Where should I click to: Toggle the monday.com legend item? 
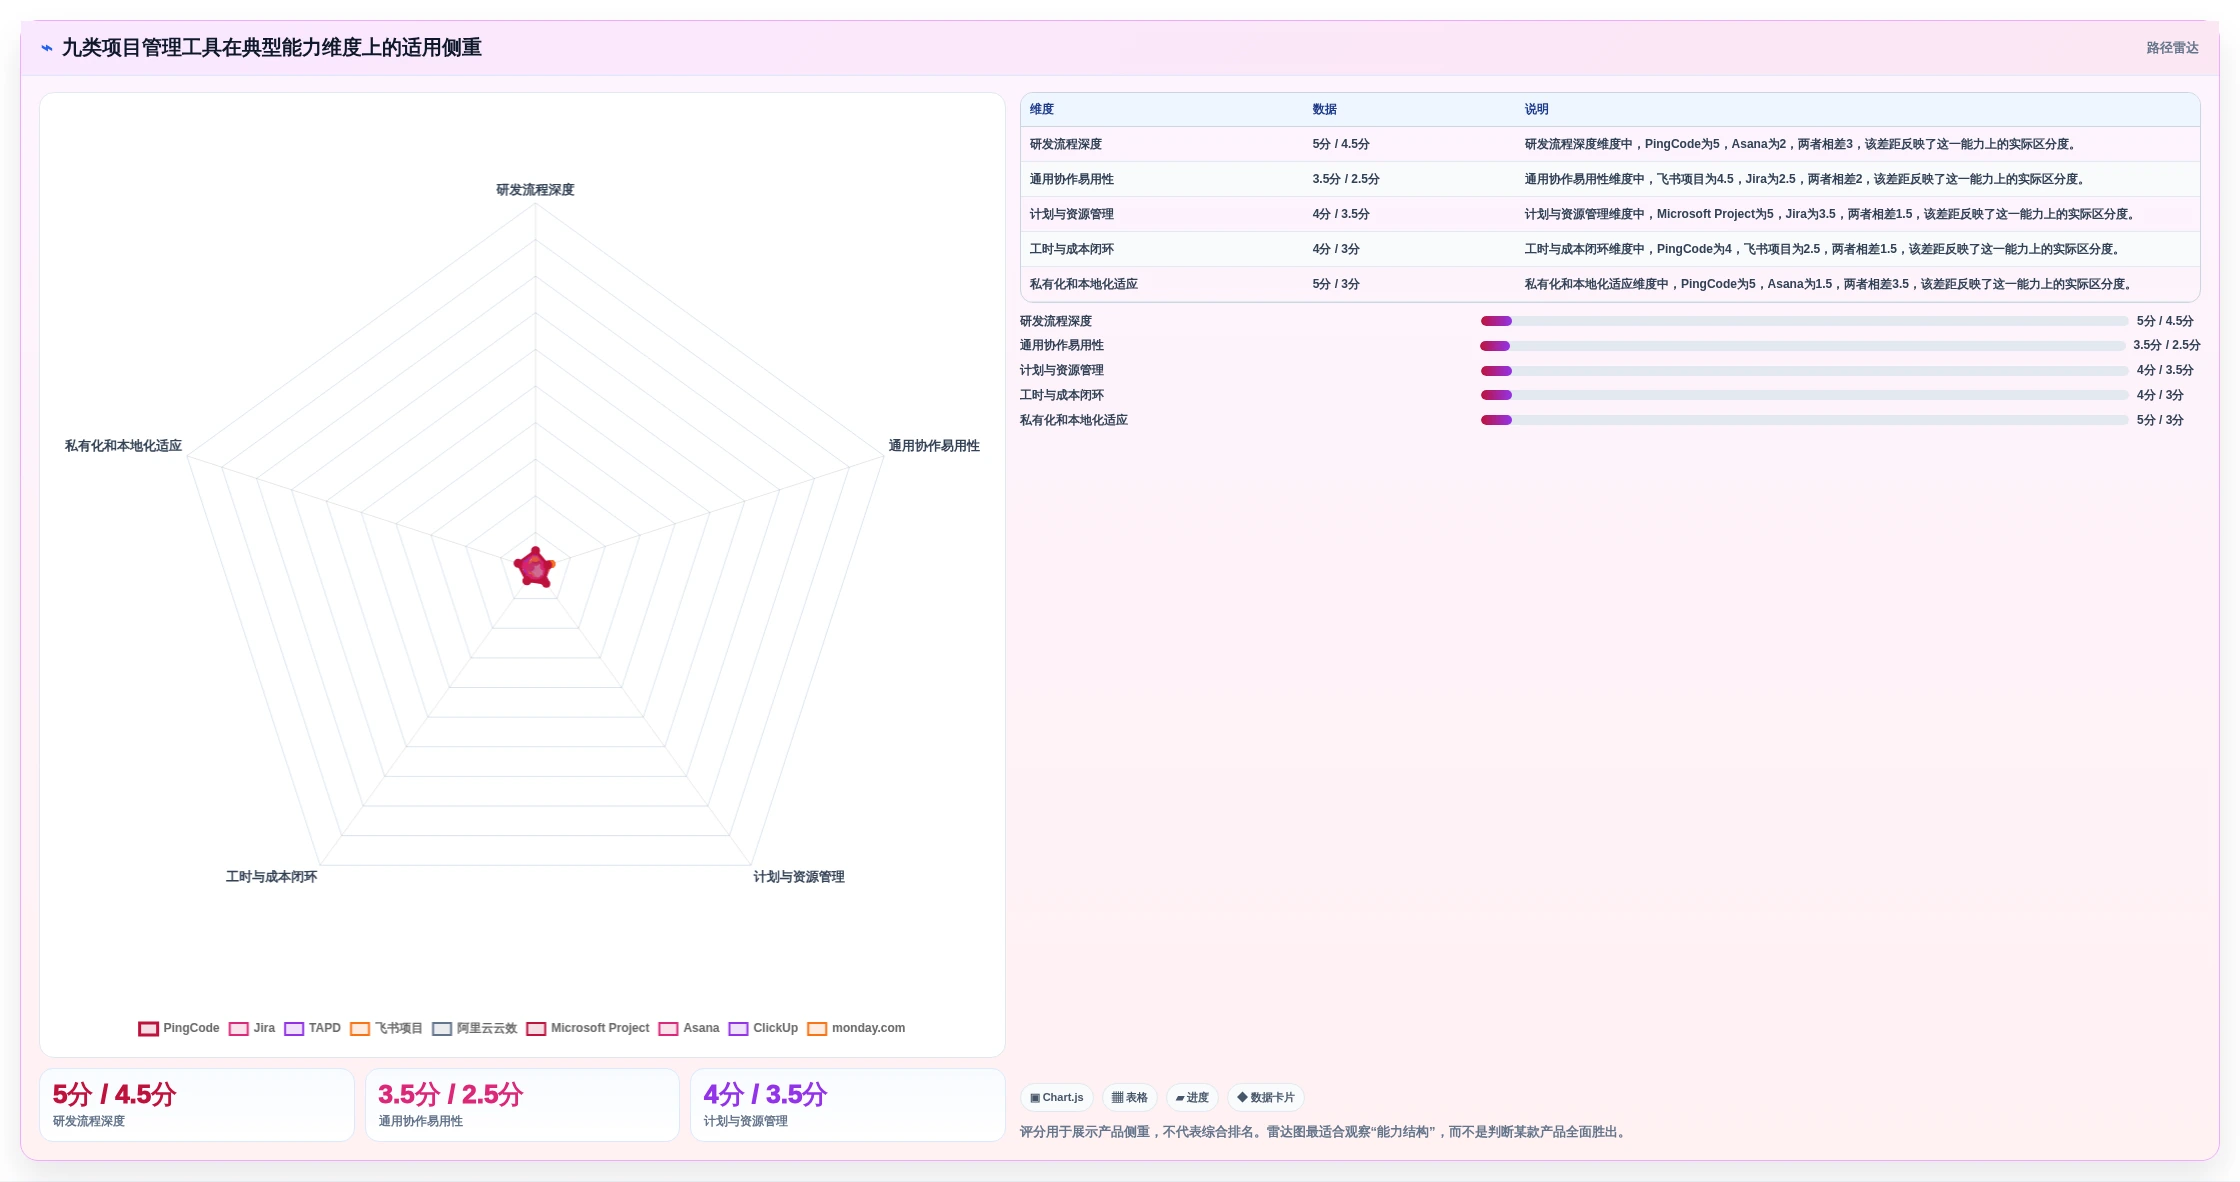856,1028
